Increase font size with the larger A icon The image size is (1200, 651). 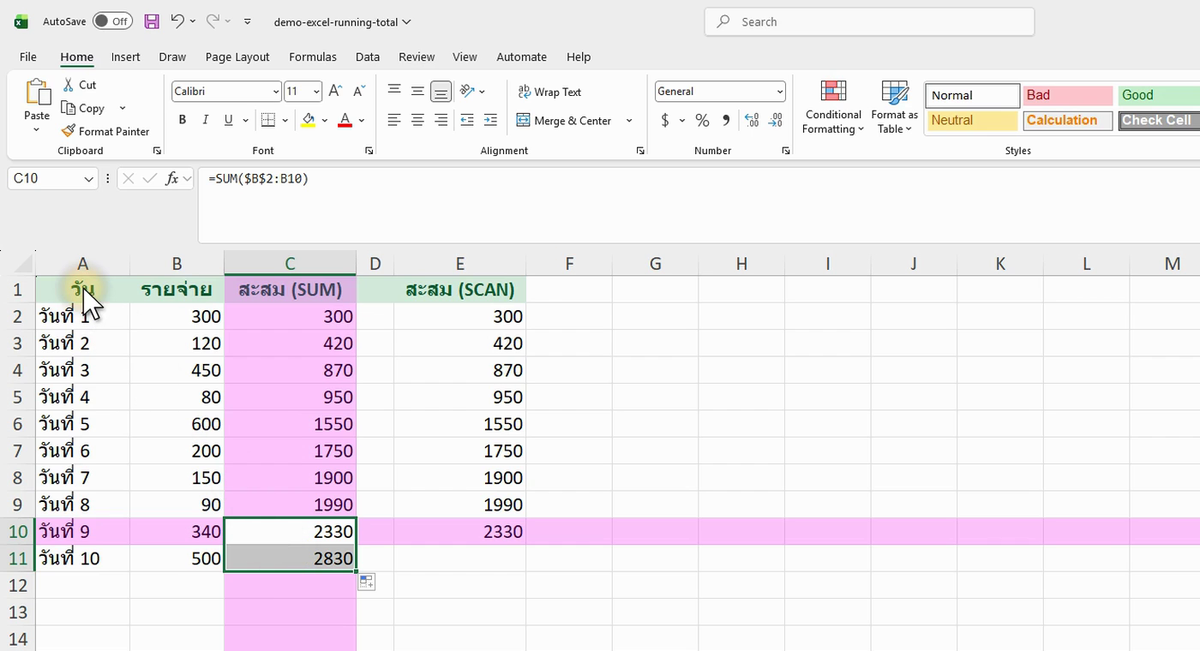336,91
